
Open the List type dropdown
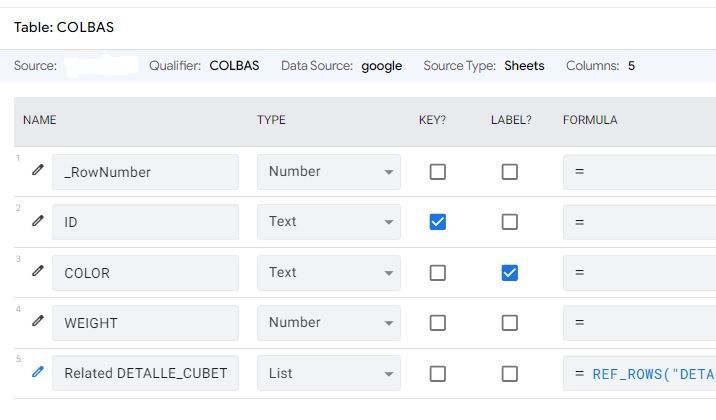coord(329,373)
